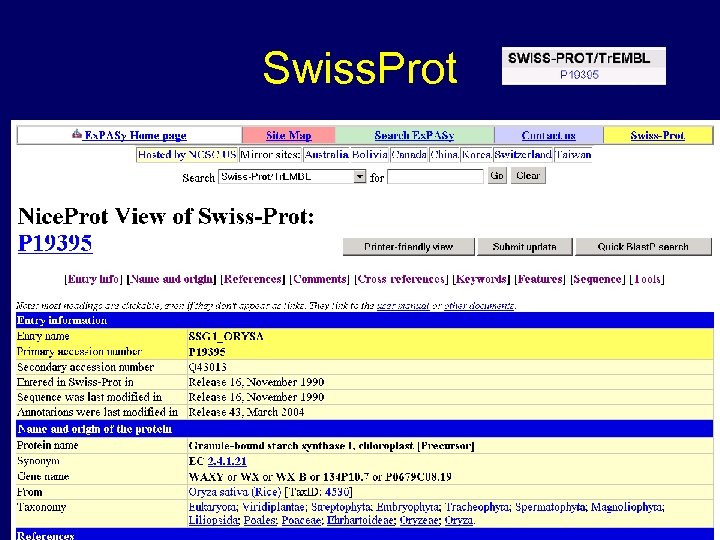Open the Oryza genus taxonomy link
This screenshot has height=540, width=720.
(x=458, y=520)
